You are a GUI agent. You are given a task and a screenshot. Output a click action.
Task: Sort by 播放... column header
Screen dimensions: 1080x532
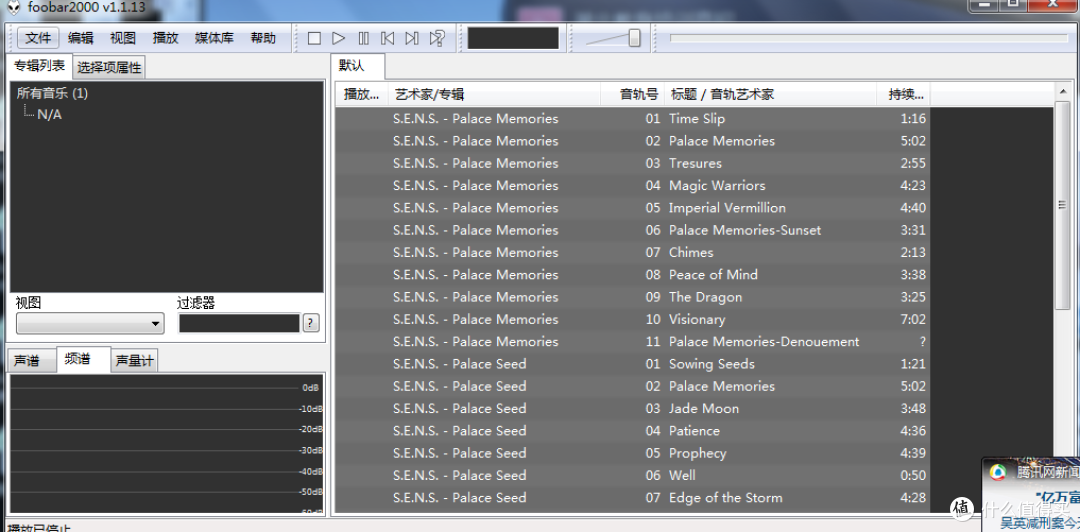pyautogui.click(x=362, y=94)
